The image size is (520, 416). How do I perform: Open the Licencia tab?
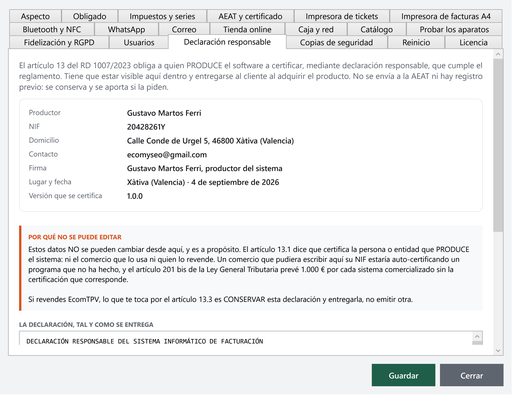[473, 42]
